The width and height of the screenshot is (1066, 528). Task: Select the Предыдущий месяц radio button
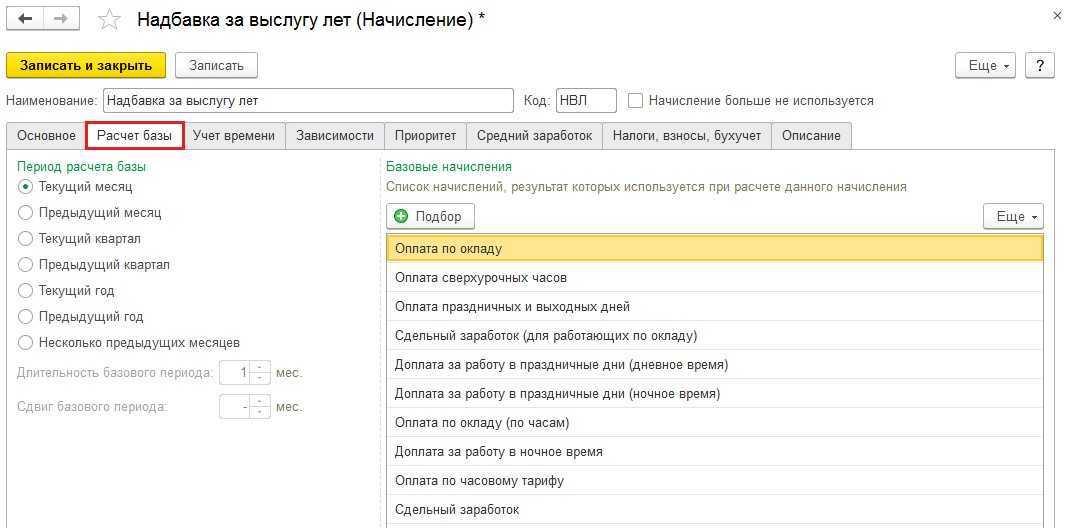point(26,212)
